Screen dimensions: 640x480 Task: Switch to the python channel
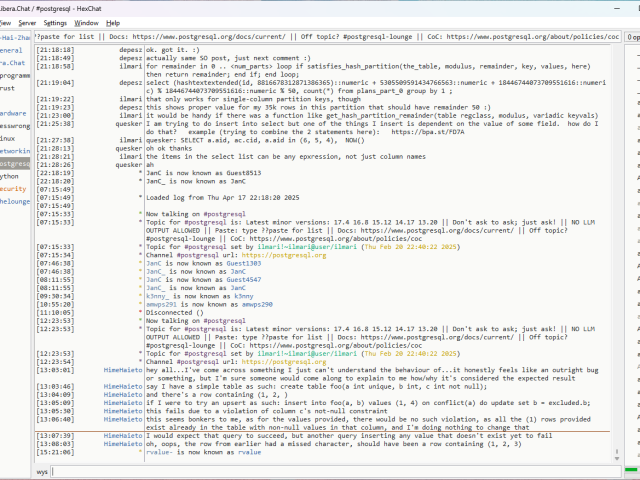pos(10,175)
